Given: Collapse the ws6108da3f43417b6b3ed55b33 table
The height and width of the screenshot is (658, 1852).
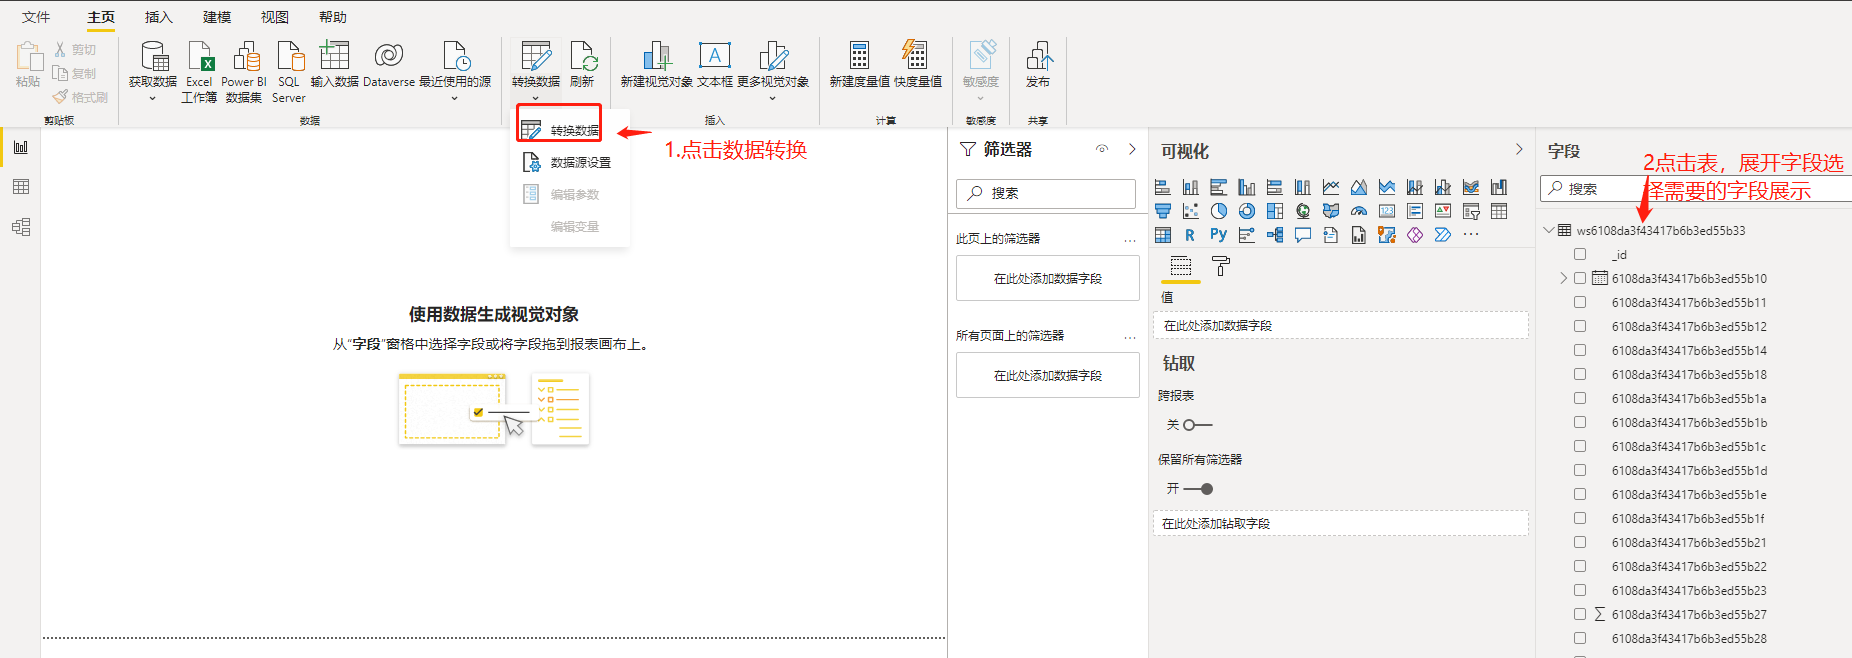Looking at the screenshot, I should (x=1549, y=230).
